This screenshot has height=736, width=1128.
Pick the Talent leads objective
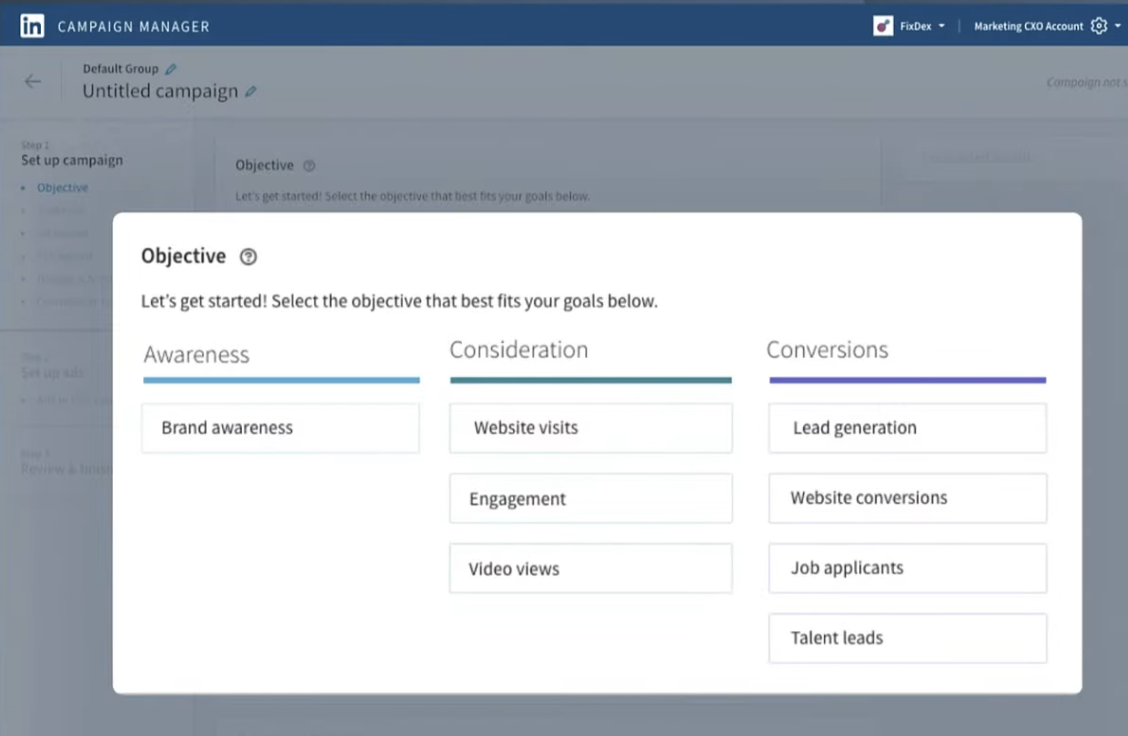[908, 638]
